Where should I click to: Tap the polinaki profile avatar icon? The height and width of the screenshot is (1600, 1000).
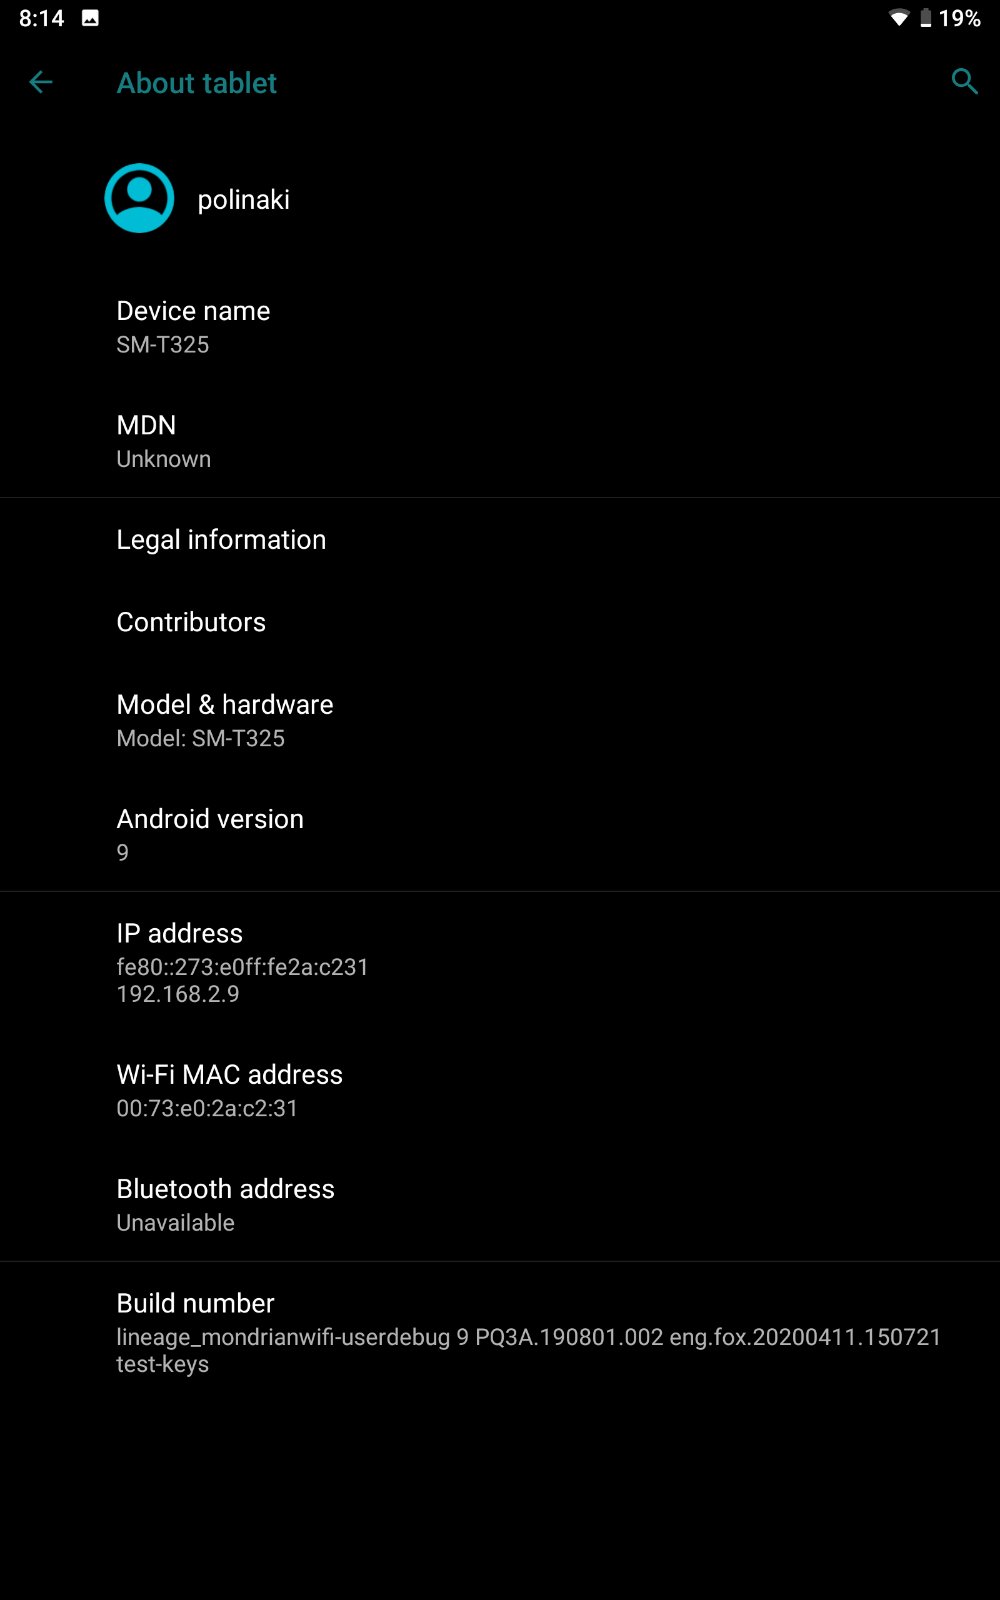pos(139,198)
